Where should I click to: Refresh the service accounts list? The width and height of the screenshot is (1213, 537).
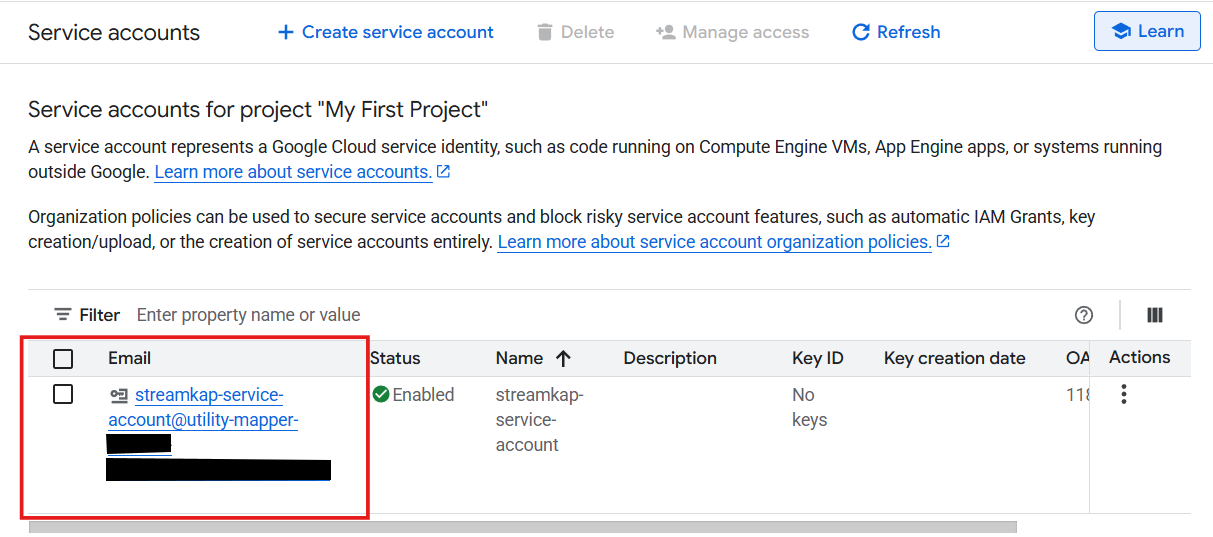(896, 32)
